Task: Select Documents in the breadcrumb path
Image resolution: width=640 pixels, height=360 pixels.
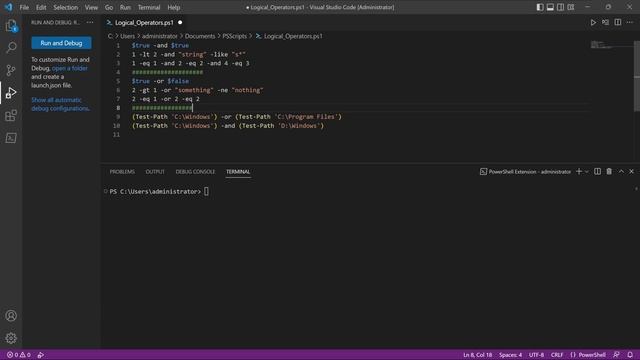Action: (x=200, y=36)
